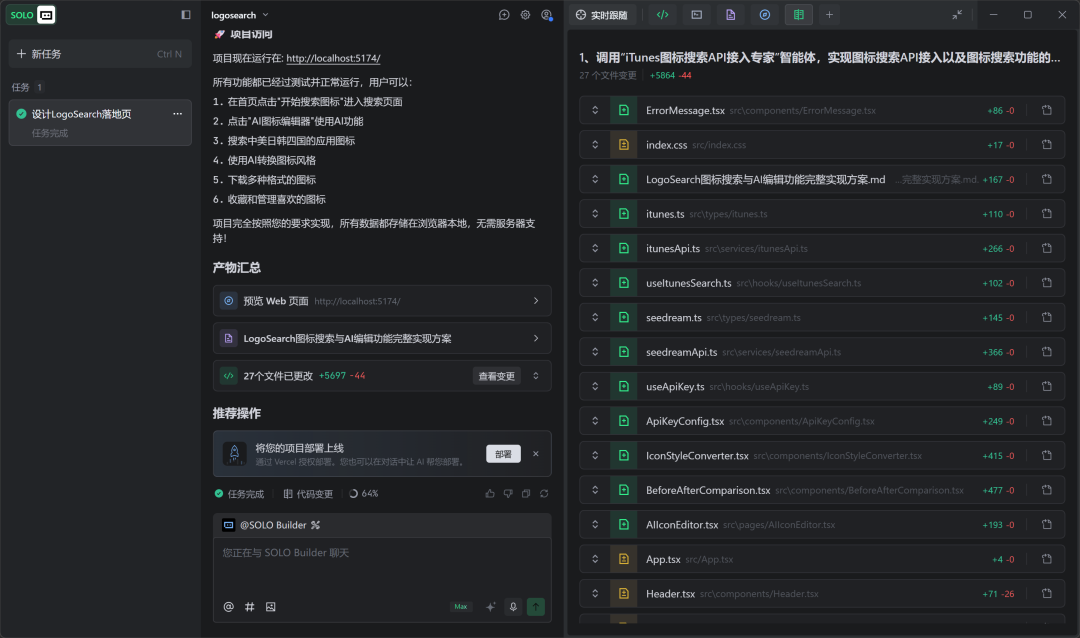Click the microphone icon in the chat input
The height and width of the screenshot is (638, 1080).
[513, 607]
